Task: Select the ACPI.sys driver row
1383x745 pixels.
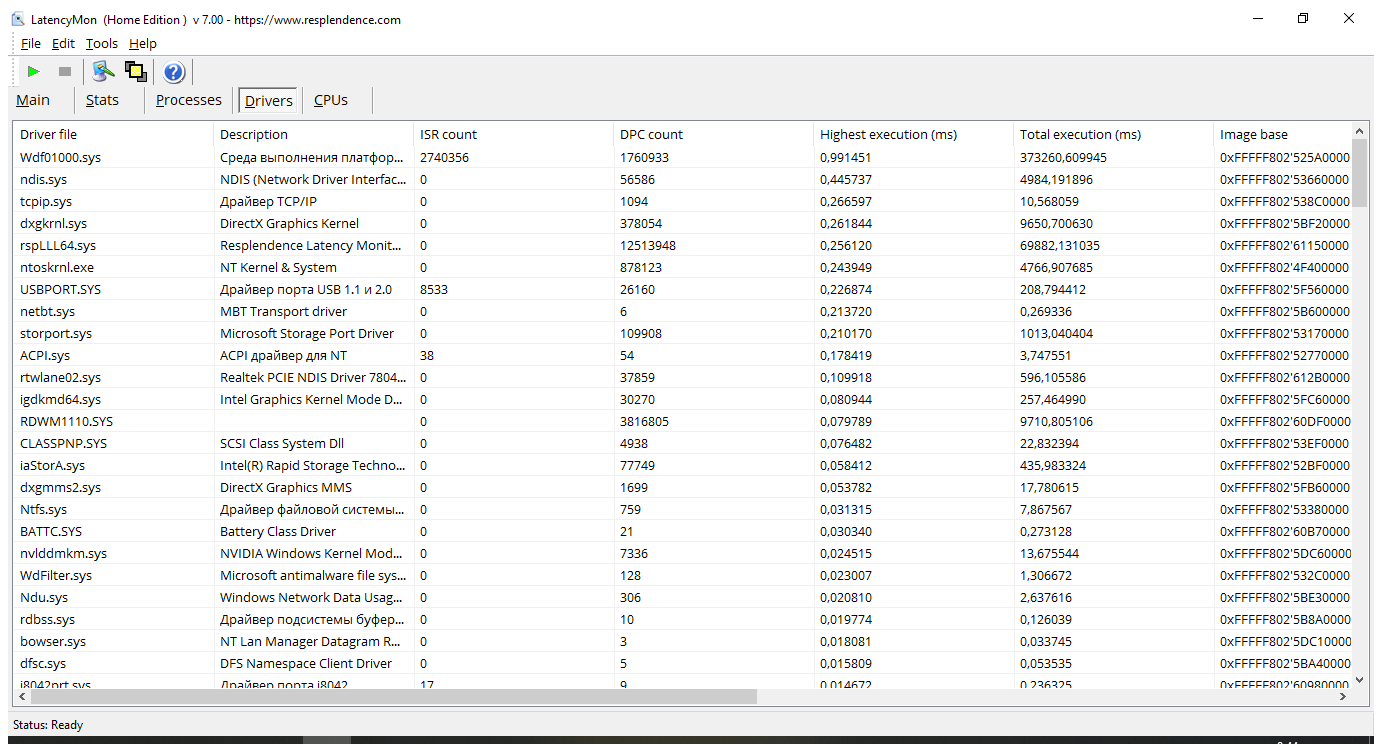Action: (x=682, y=355)
